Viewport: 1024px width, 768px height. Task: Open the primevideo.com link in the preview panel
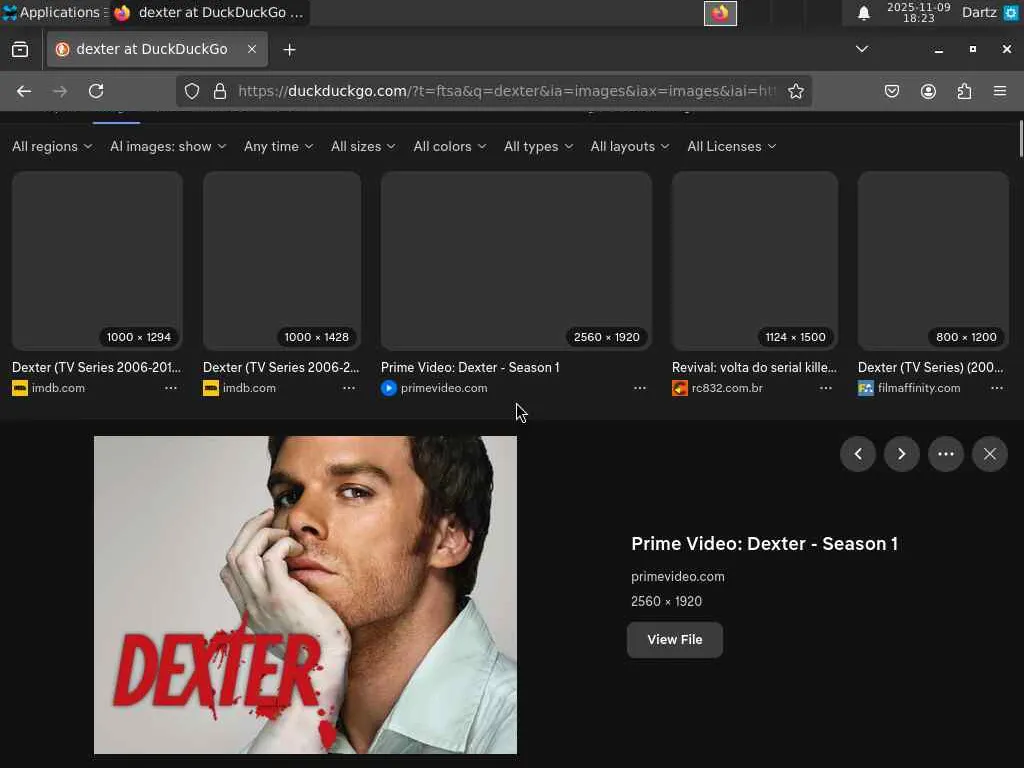point(677,577)
